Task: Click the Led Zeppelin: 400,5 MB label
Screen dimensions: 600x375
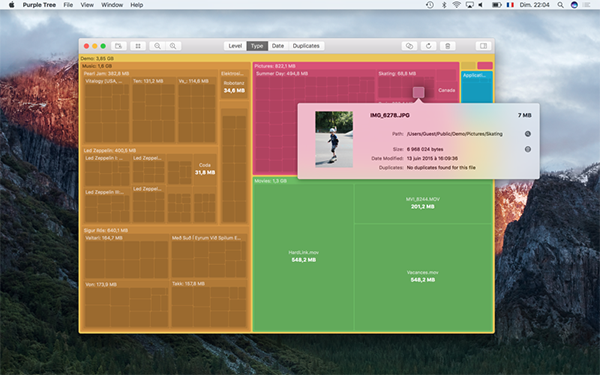Action: (110, 150)
